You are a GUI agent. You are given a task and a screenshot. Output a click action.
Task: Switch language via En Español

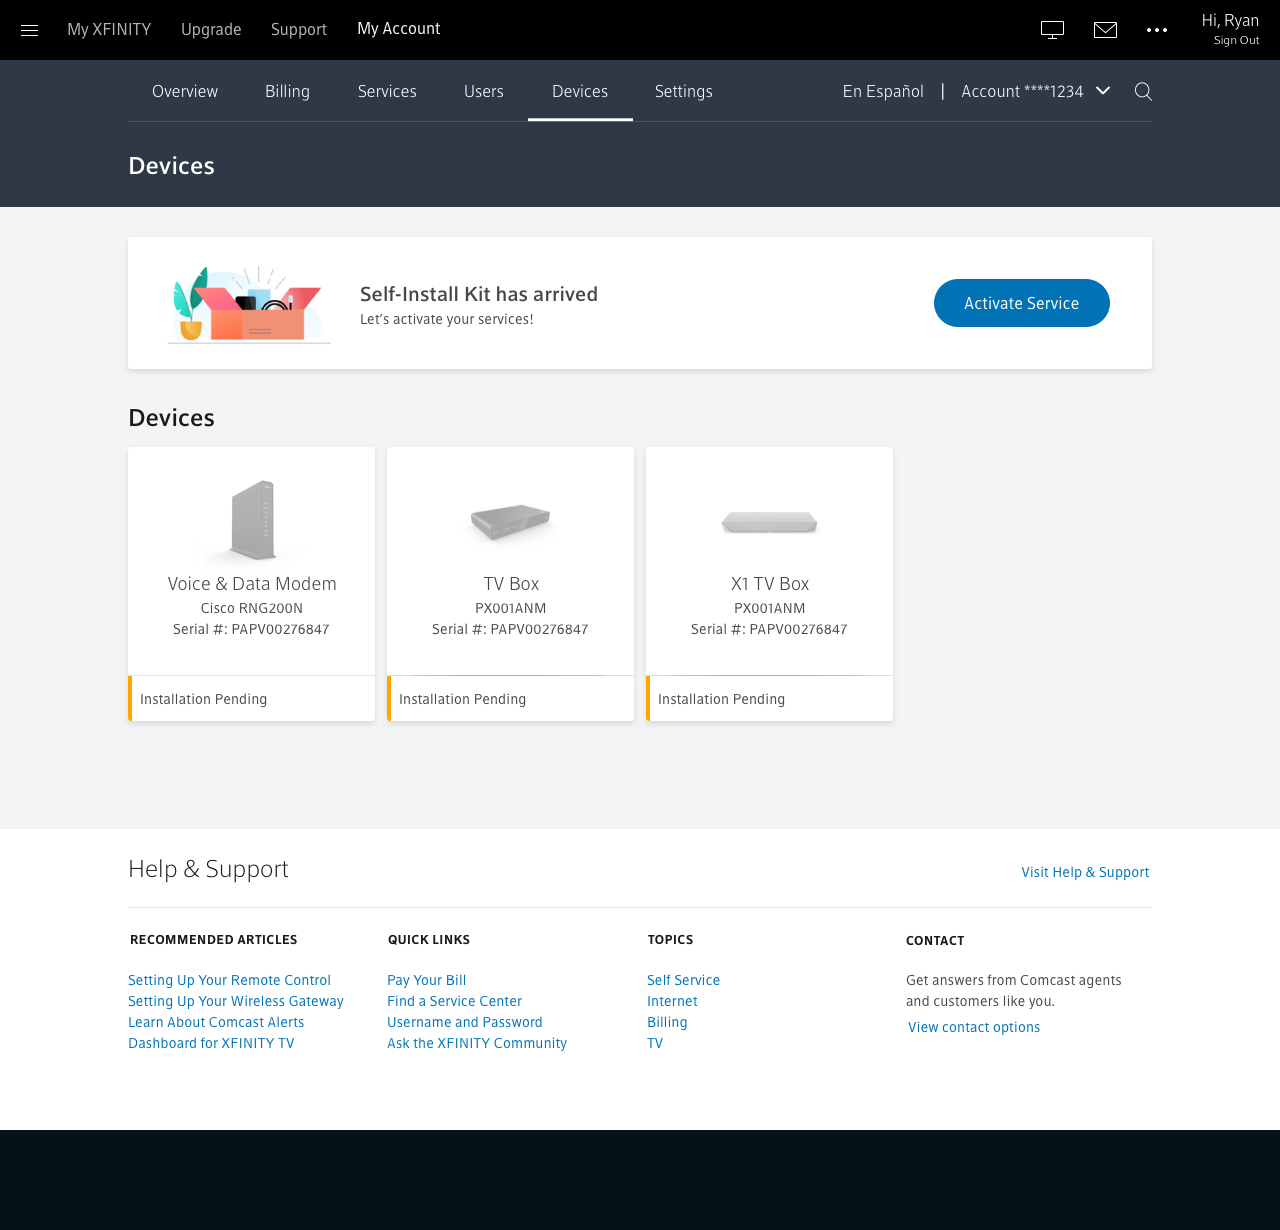click(883, 91)
